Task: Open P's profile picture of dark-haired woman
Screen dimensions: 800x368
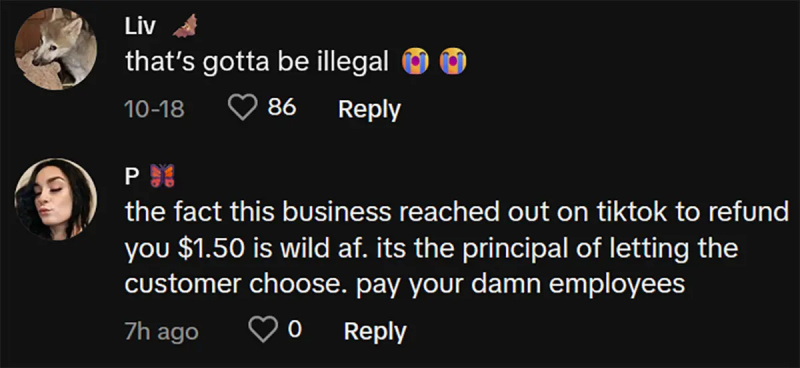Action: coord(55,199)
